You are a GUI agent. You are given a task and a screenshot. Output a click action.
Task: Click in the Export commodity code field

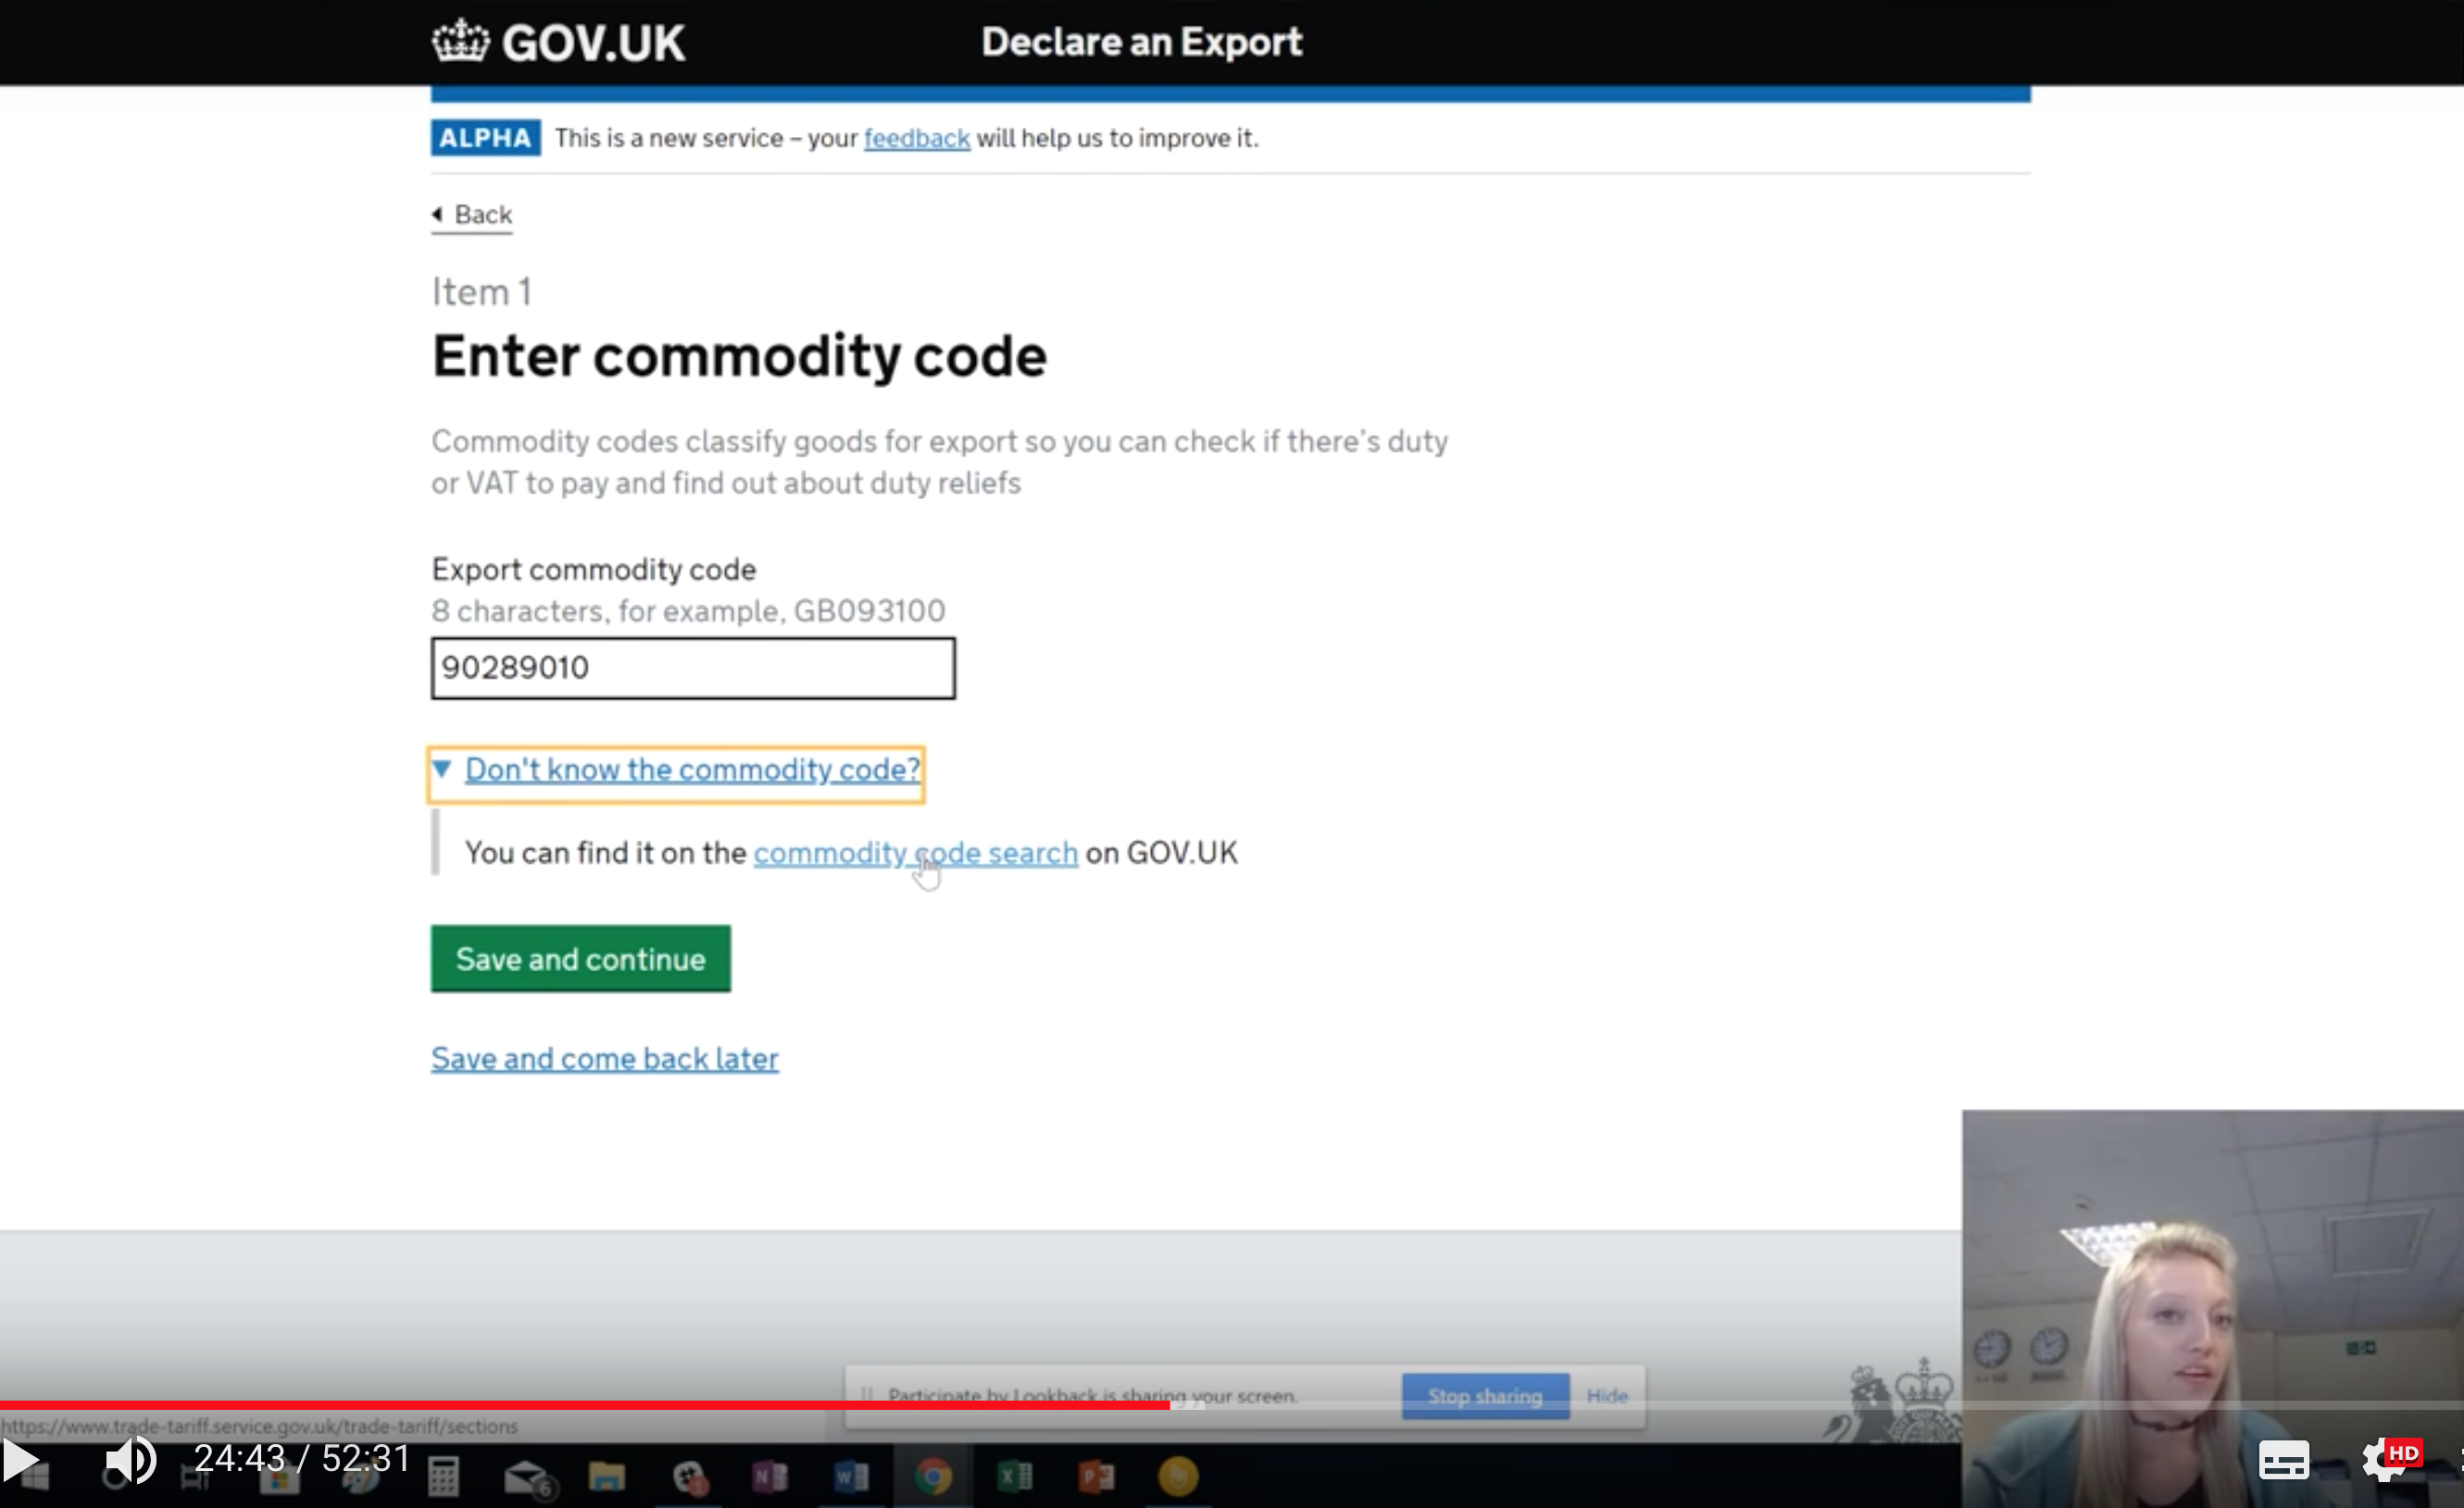(693, 668)
